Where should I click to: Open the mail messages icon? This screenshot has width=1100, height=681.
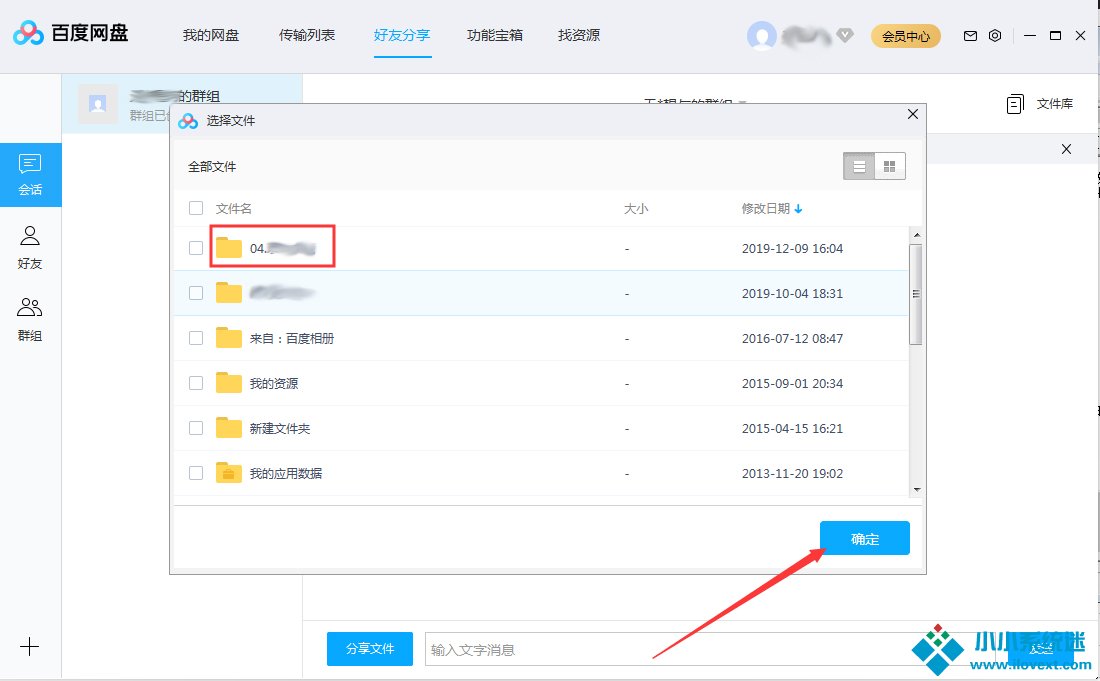[970, 36]
